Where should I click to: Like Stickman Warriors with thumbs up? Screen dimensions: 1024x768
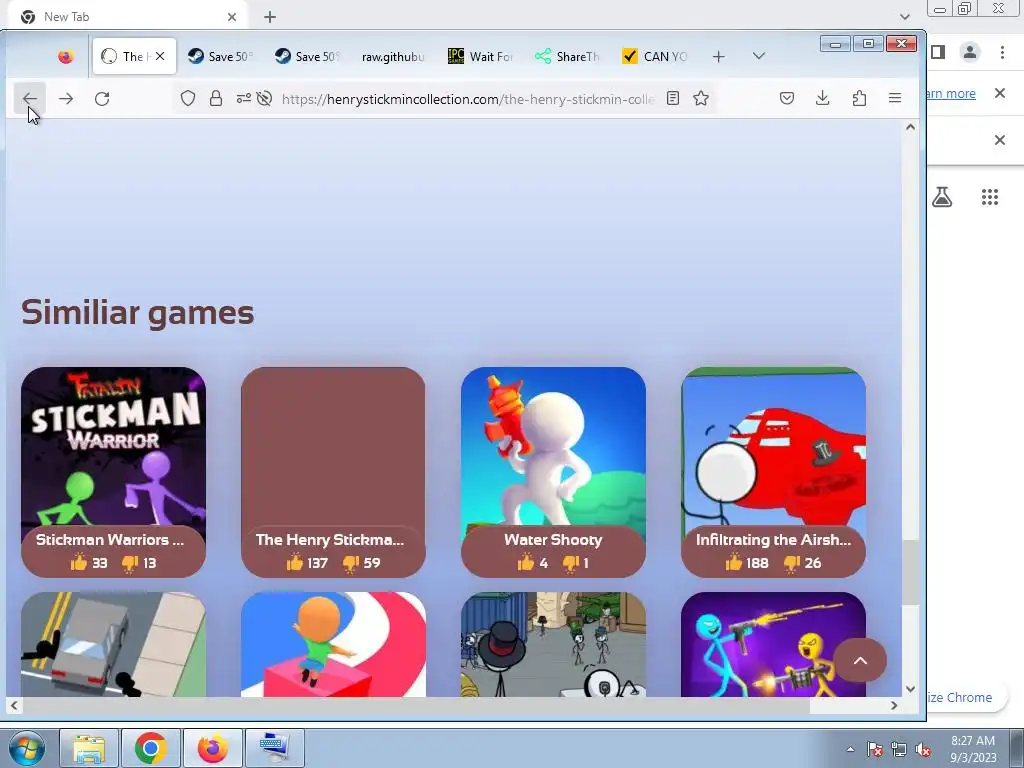pos(79,562)
